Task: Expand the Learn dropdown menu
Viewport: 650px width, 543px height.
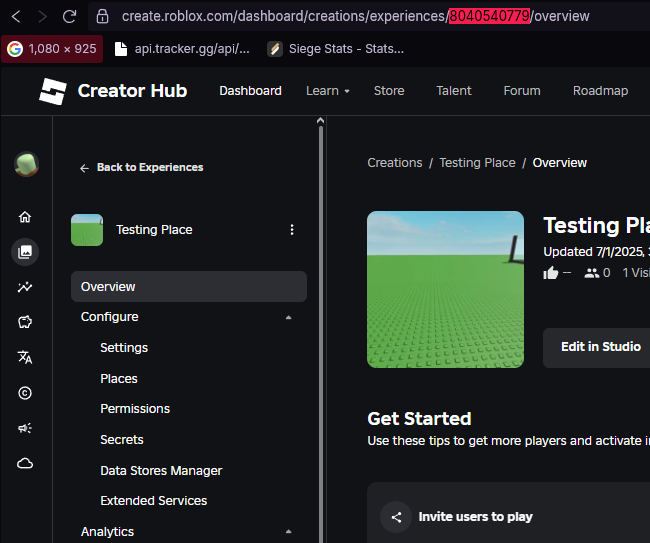Action: click(x=327, y=91)
